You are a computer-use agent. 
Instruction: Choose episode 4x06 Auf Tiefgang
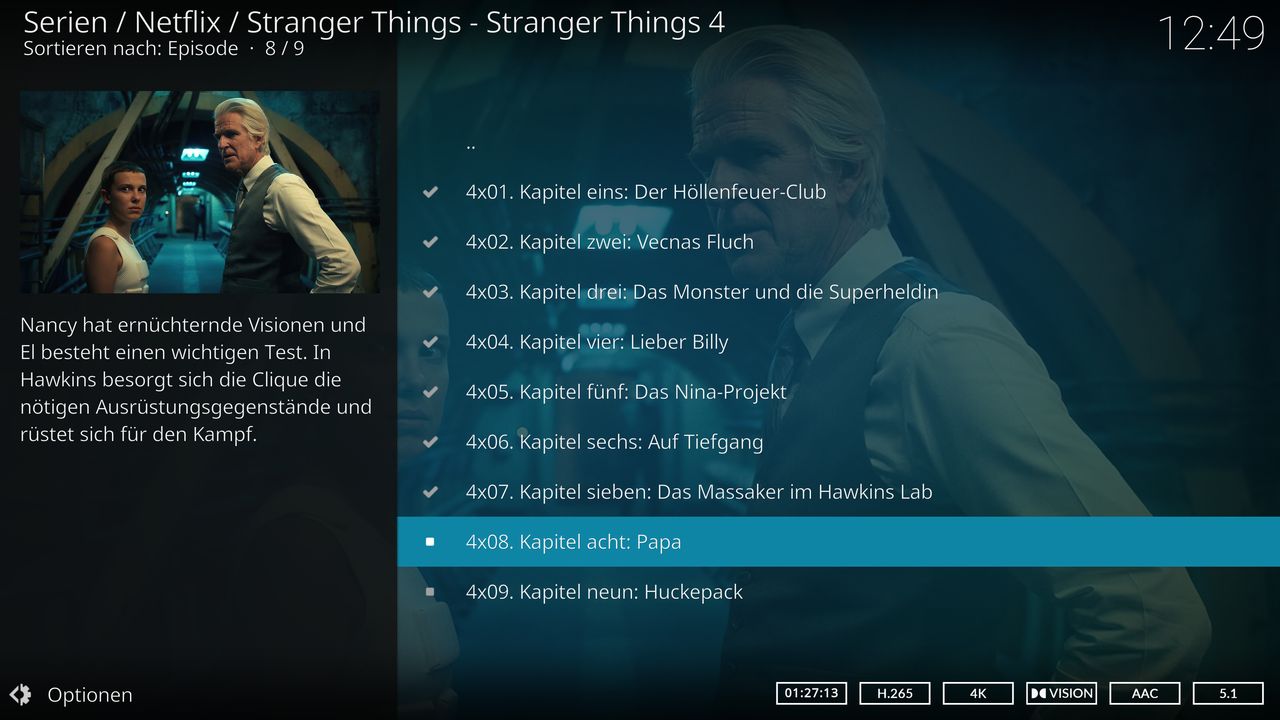pos(838,442)
